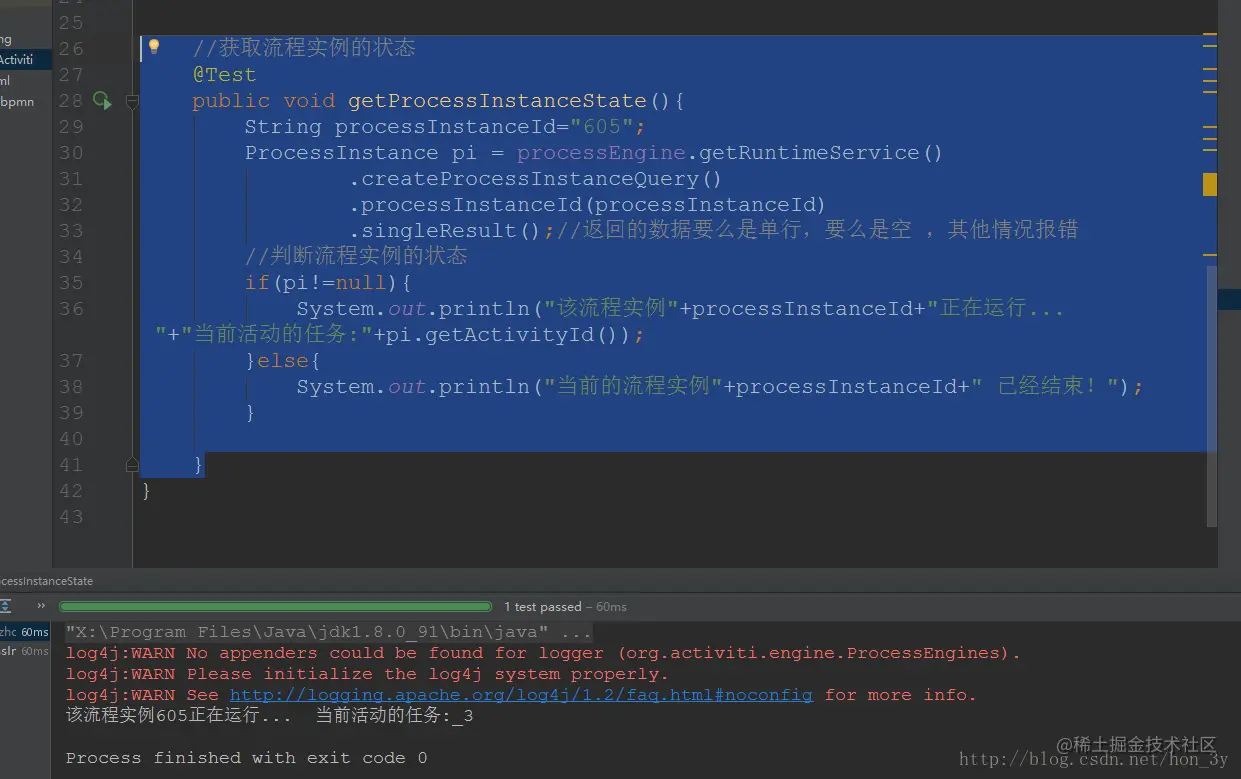
Task: Click the getProcessInstanceState method name
Action: [x=497, y=101]
